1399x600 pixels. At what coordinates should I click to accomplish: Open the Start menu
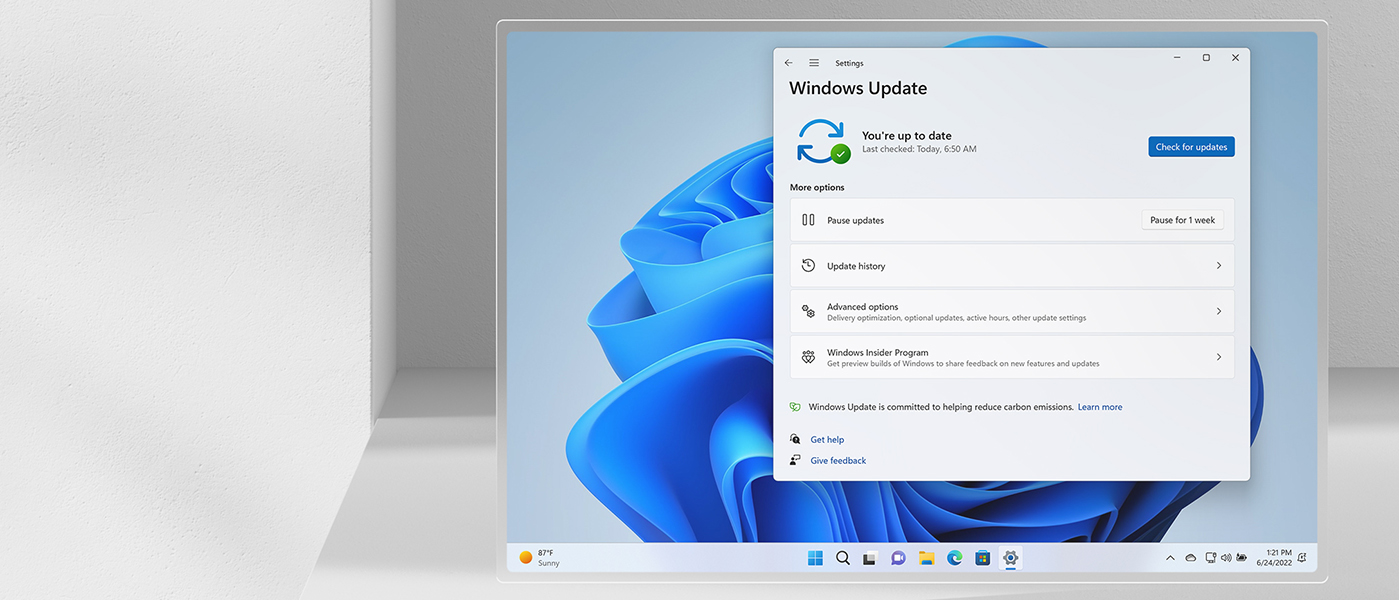point(816,557)
